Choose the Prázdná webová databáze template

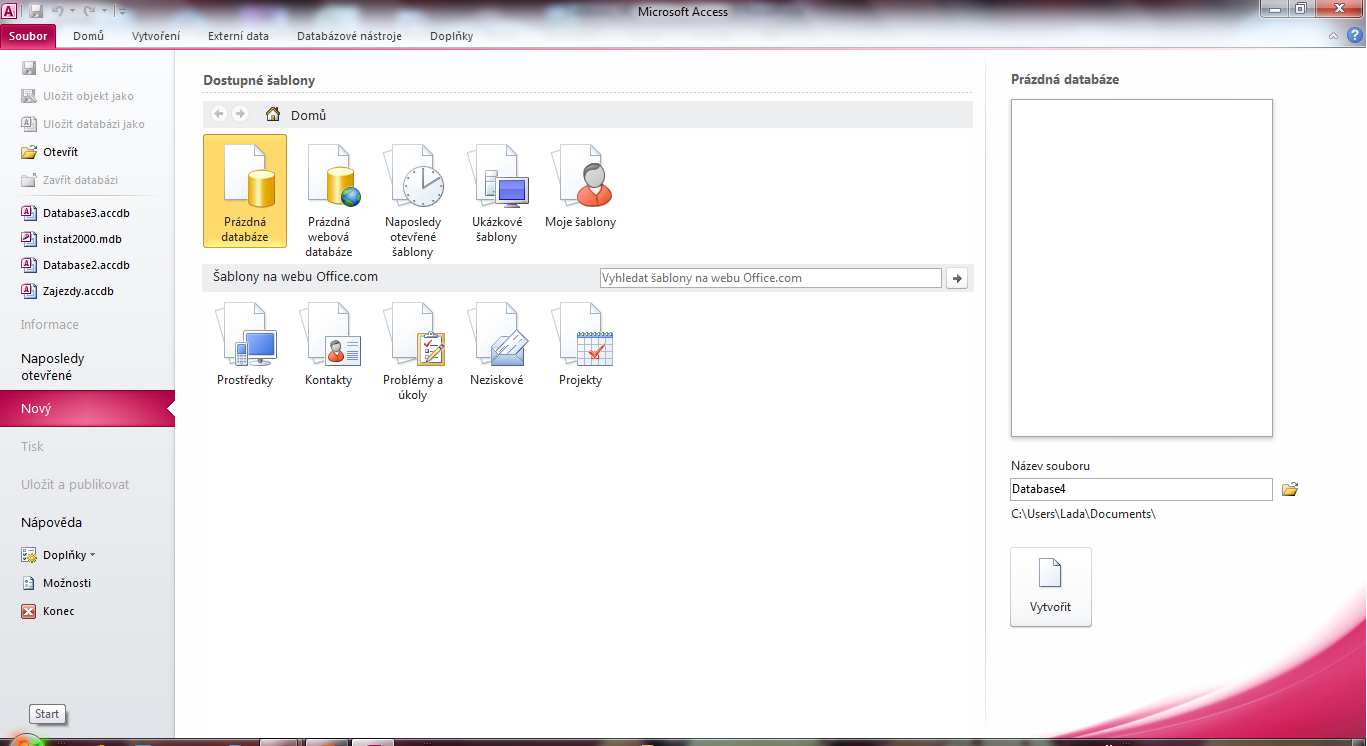(x=329, y=200)
